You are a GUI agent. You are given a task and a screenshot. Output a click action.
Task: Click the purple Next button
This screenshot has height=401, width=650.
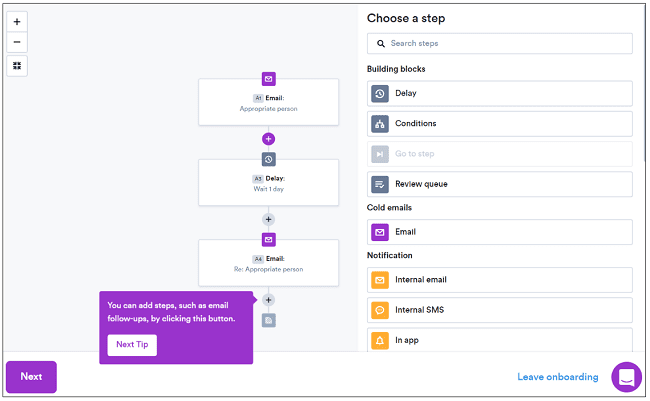pos(31,377)
